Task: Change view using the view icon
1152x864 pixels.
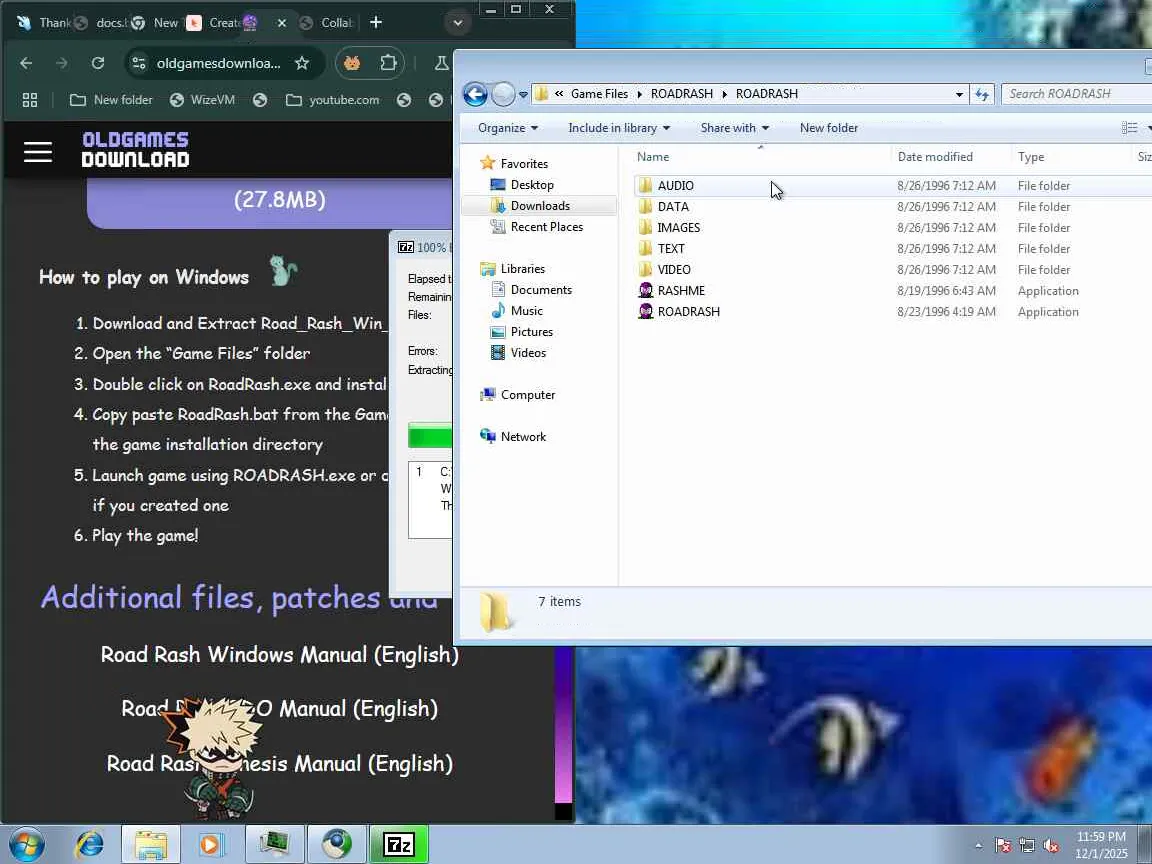Action: [x=1129, y=128]
